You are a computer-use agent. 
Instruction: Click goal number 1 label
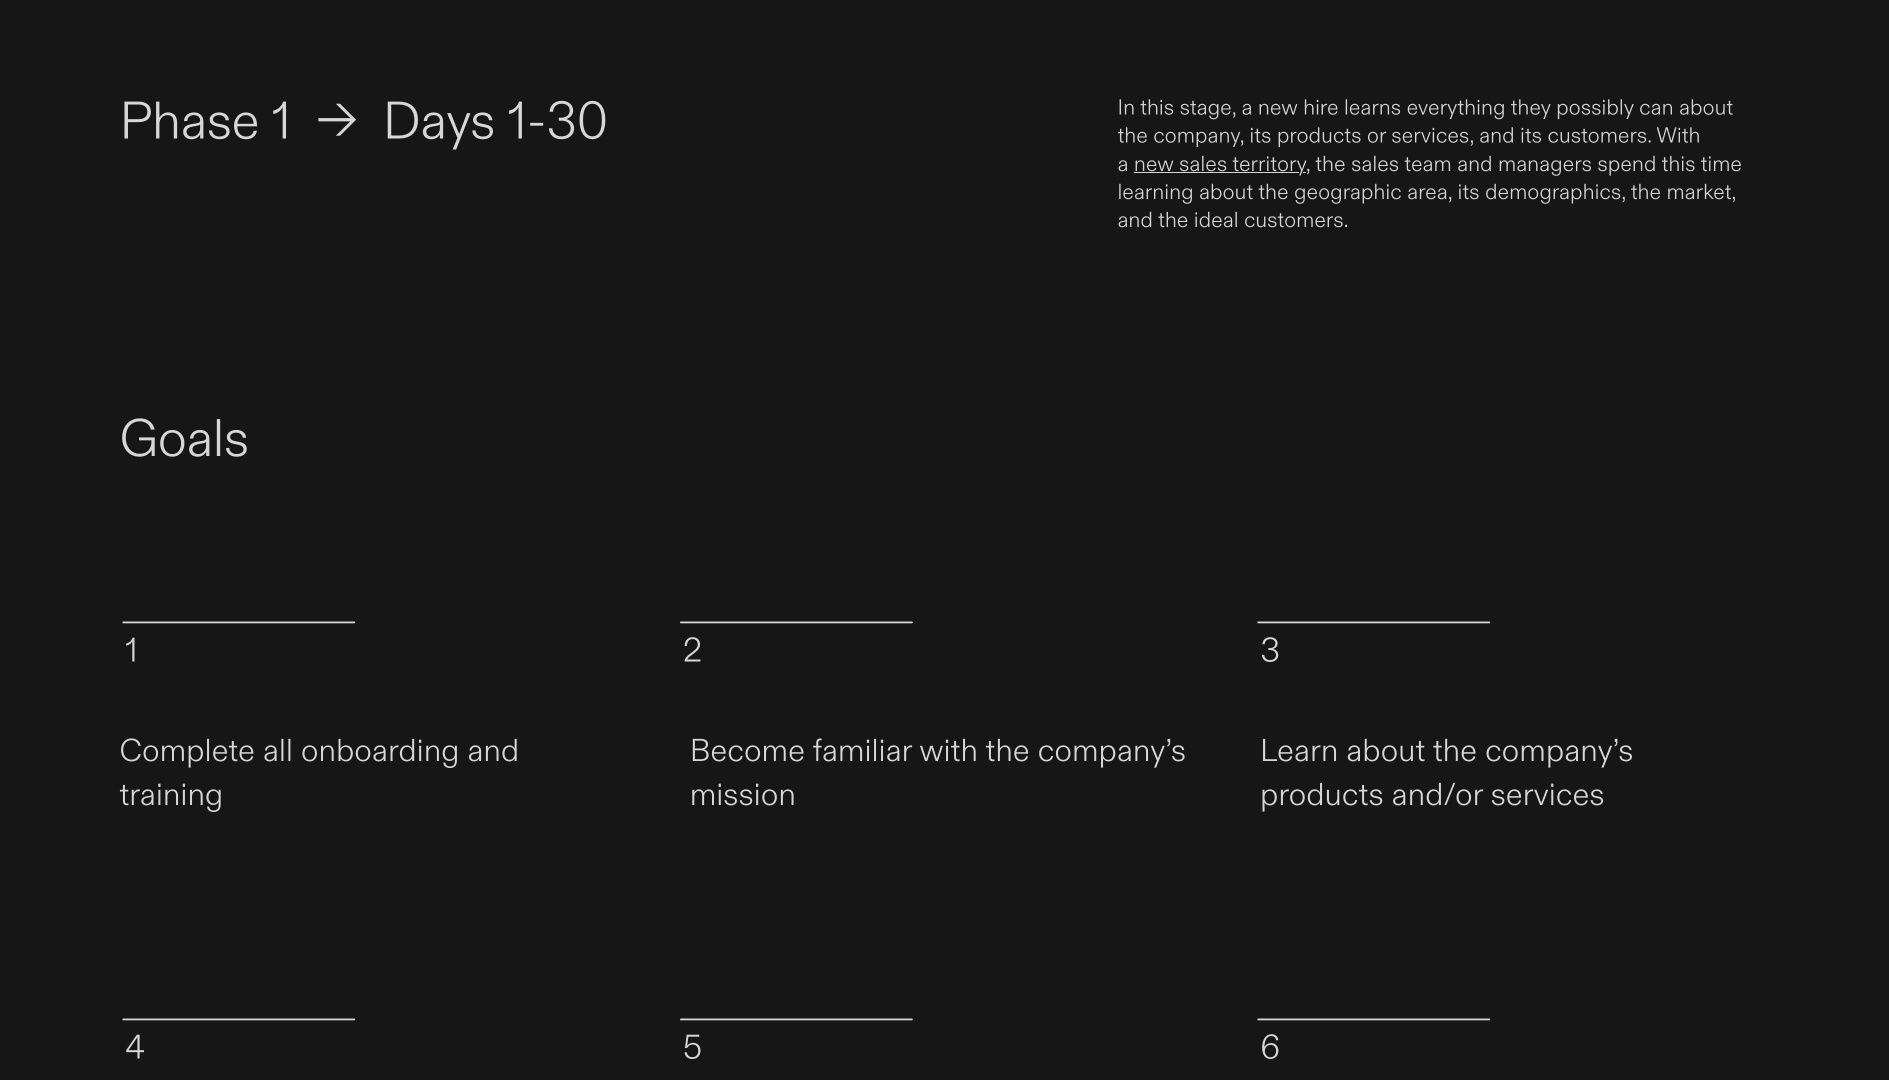[131, 651]
